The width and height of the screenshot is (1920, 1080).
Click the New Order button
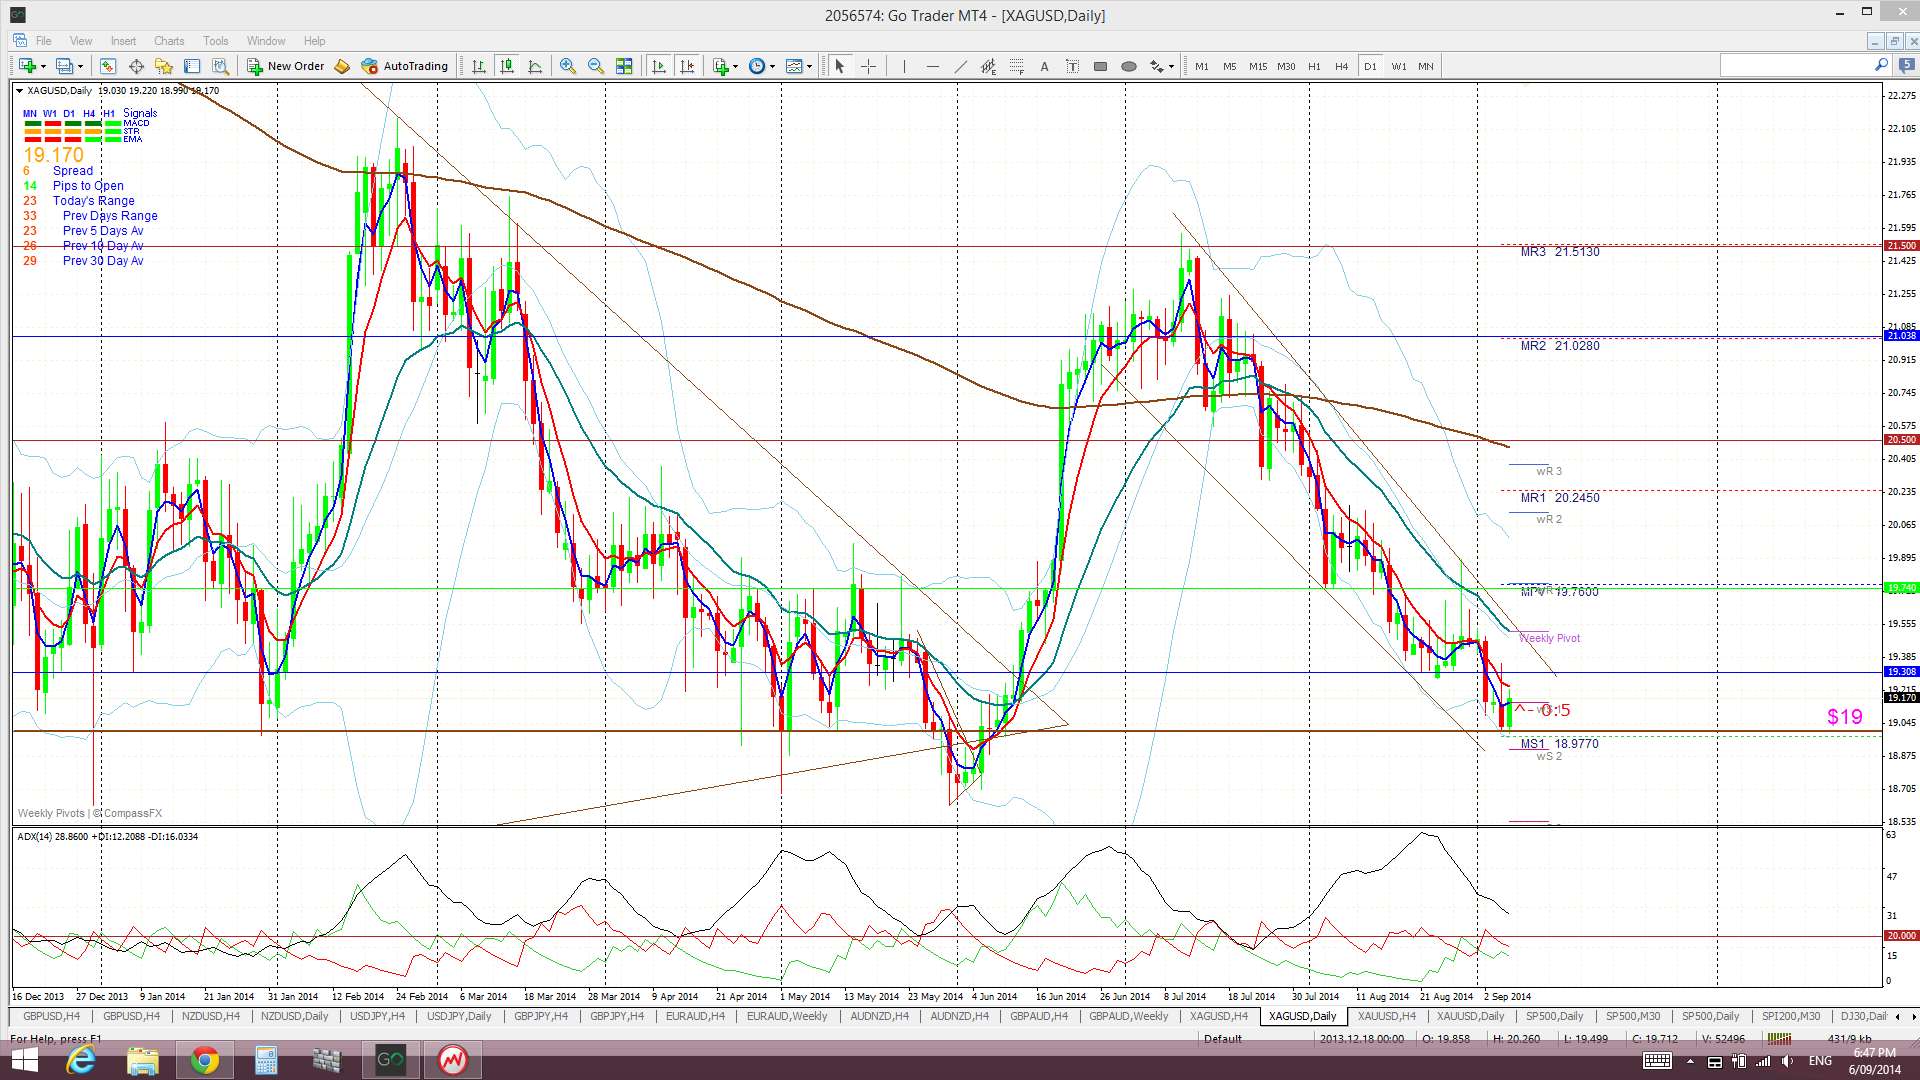[x=286, y=66]
